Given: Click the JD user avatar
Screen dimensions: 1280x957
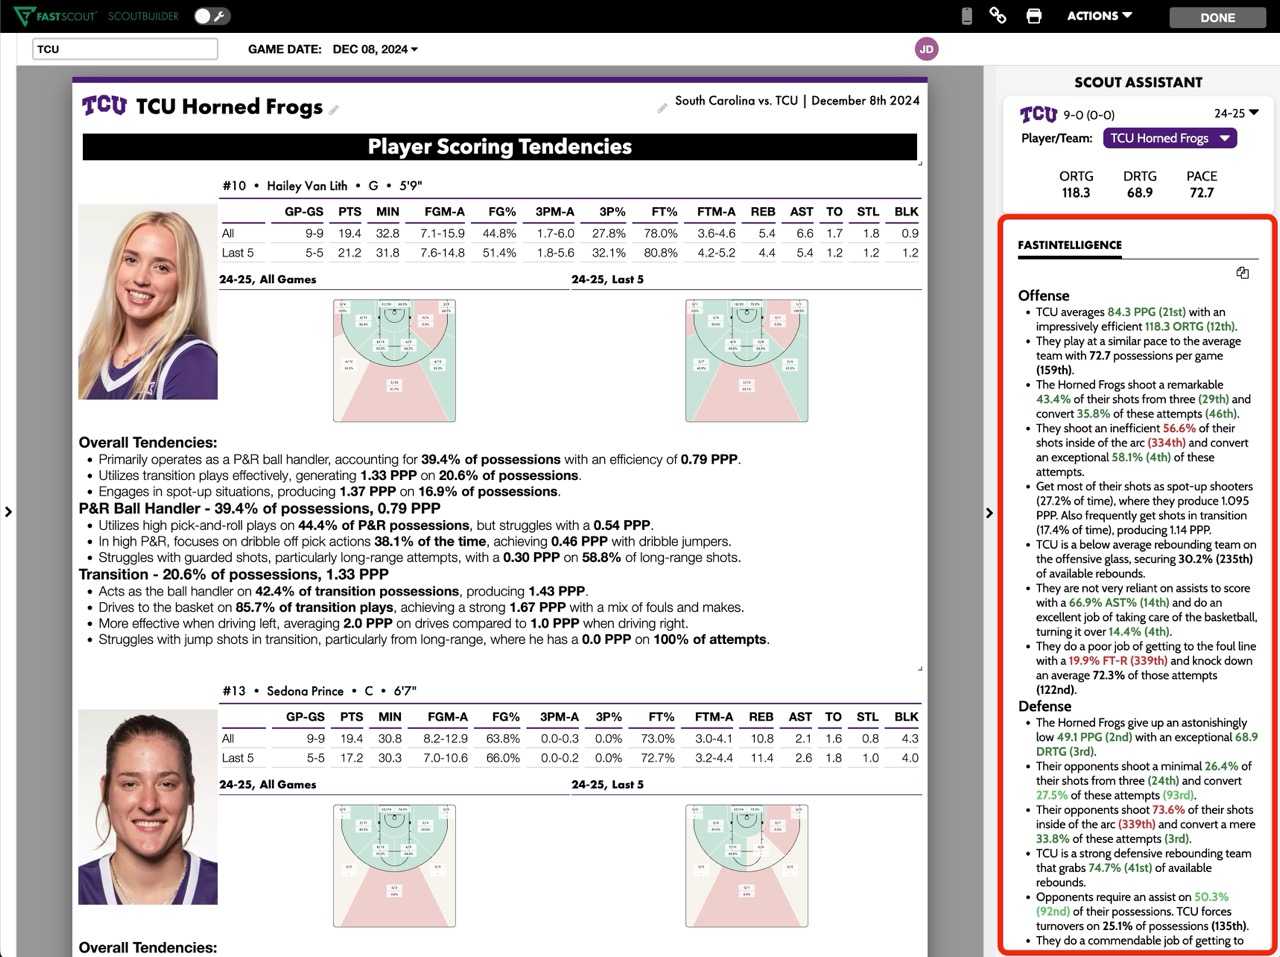Looking at the screenshot, I should click(927, 49).
